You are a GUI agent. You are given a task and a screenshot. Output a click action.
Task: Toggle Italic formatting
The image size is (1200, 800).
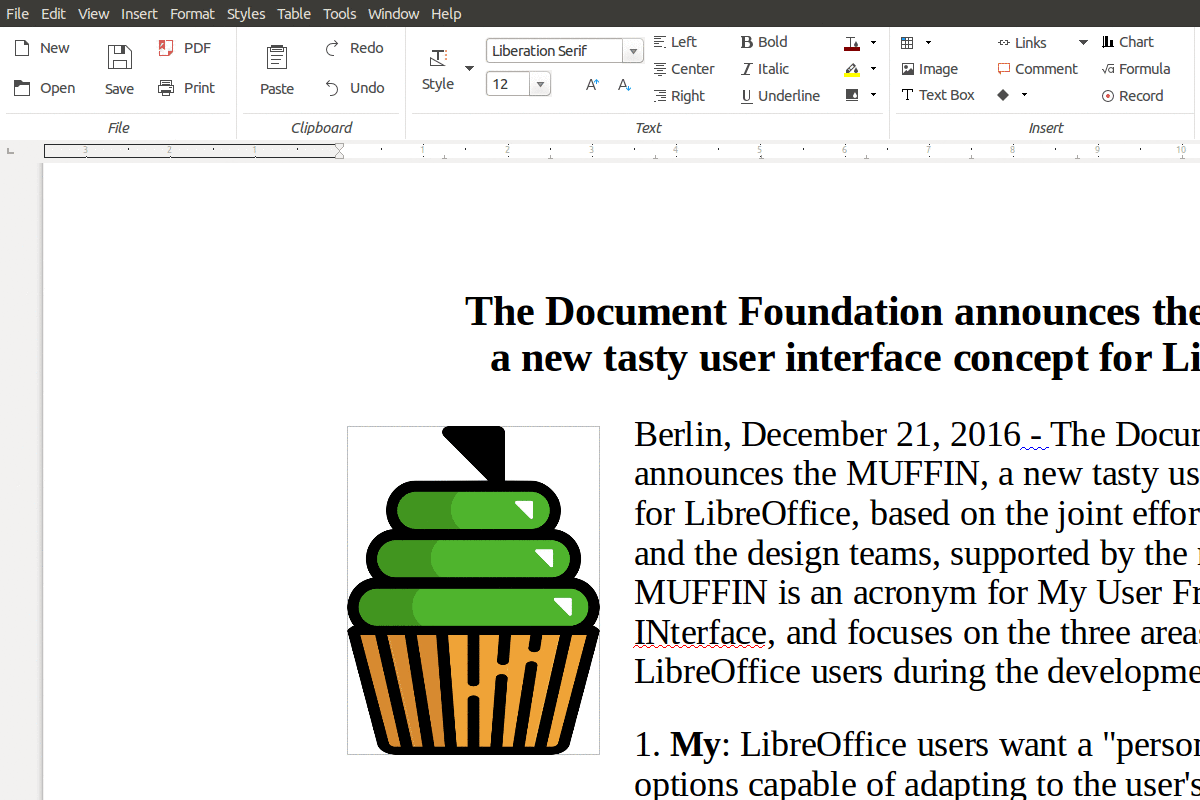765,69
